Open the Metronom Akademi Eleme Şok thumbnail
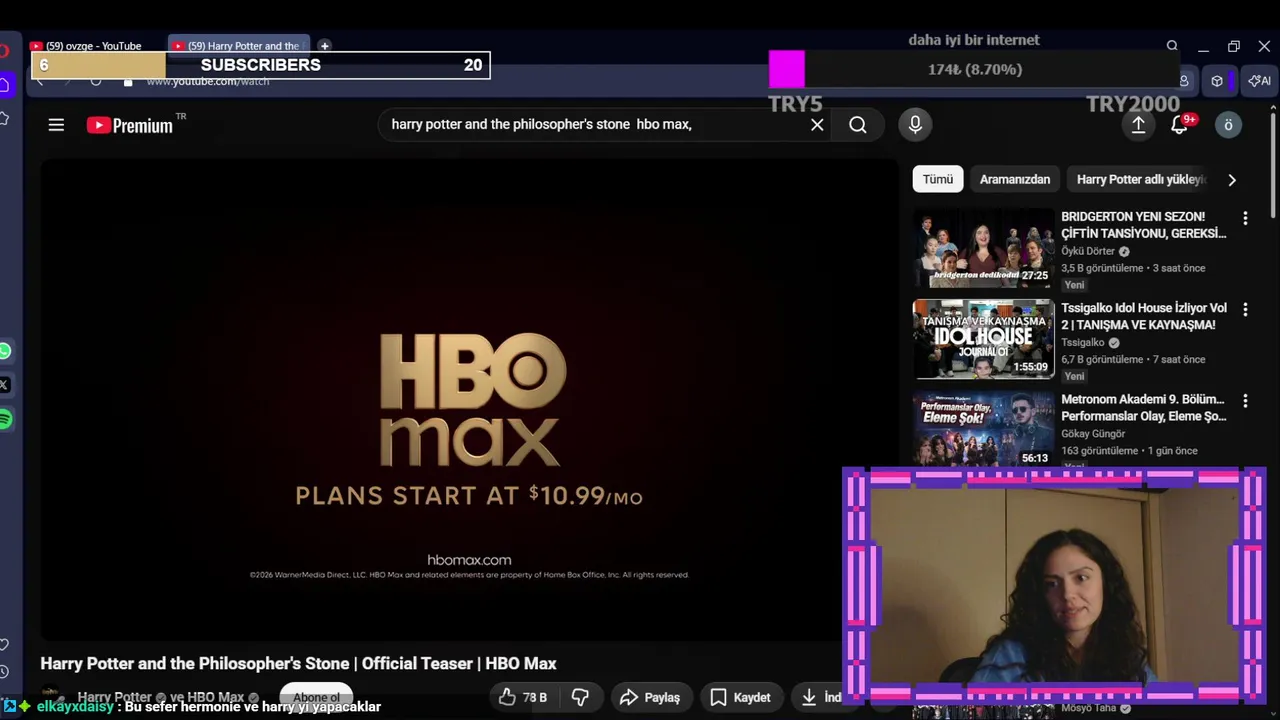This screenshot has width=1280, height=720. (983, 429)
